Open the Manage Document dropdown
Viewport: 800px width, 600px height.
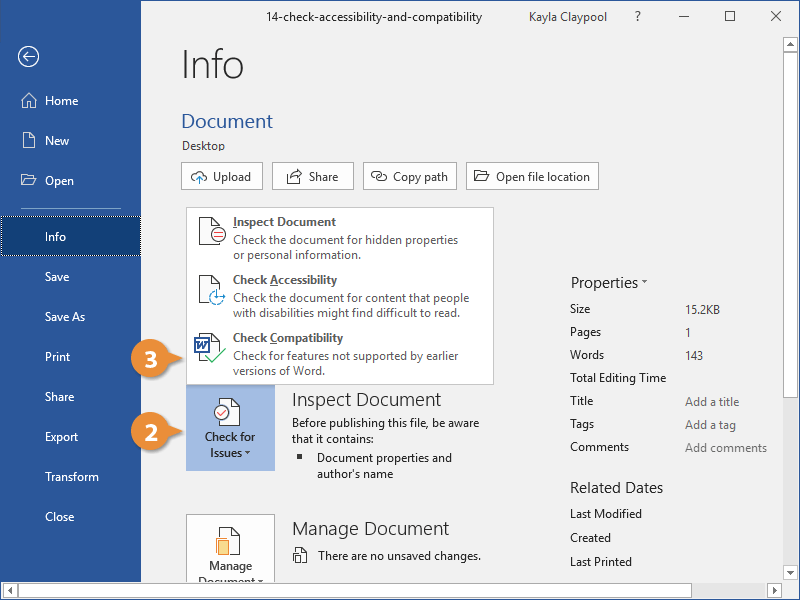click(230, 558)
